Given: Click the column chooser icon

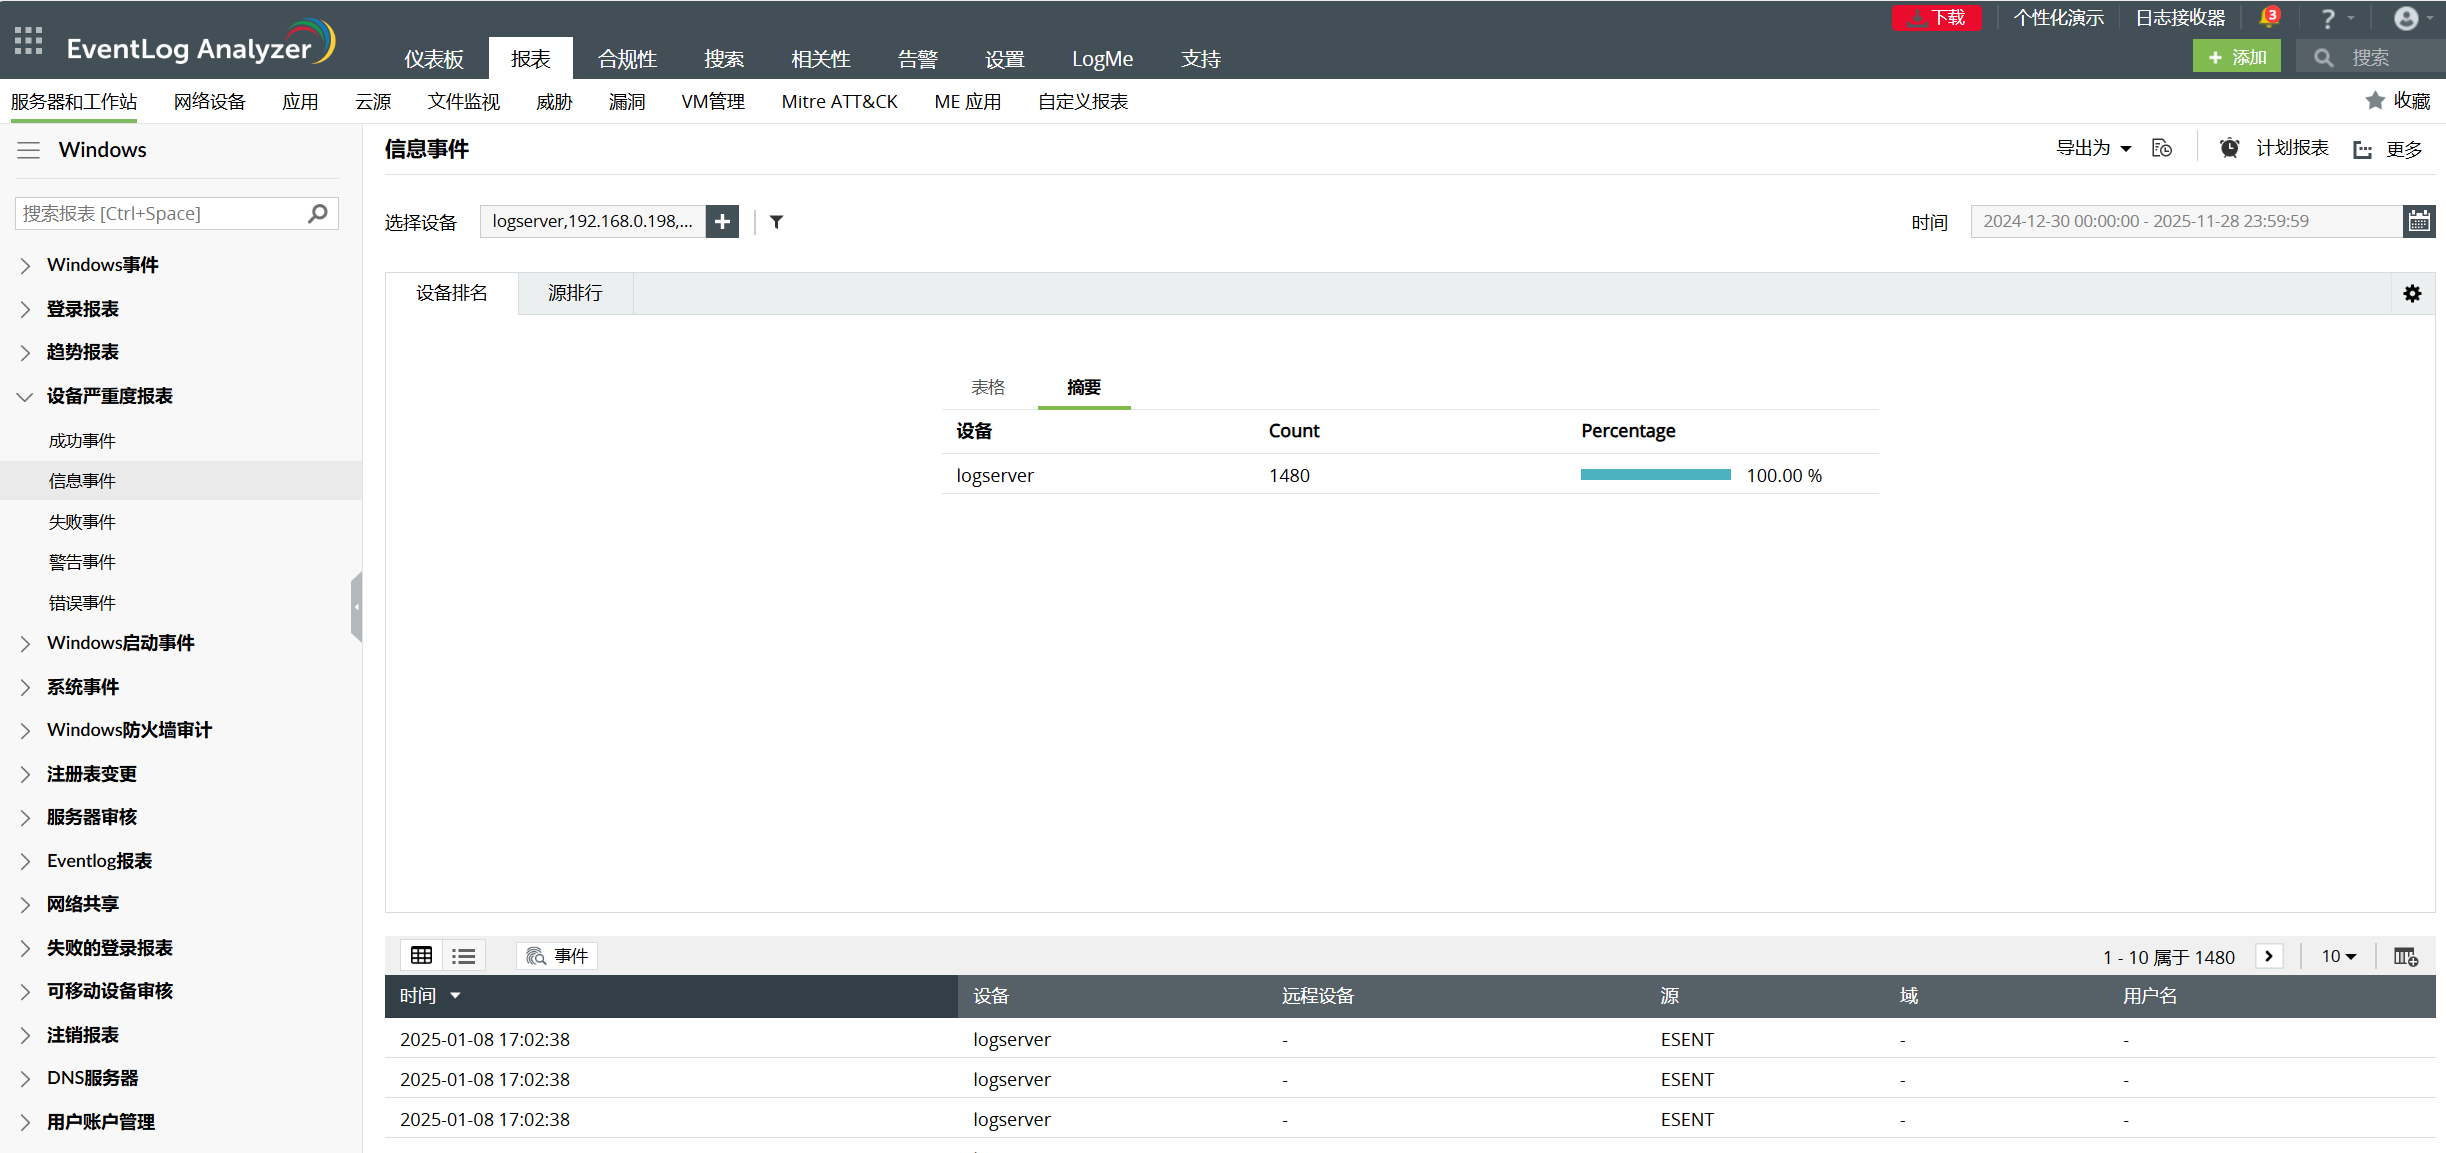Looking at the screenshot, I should [x=2405, y=957].
